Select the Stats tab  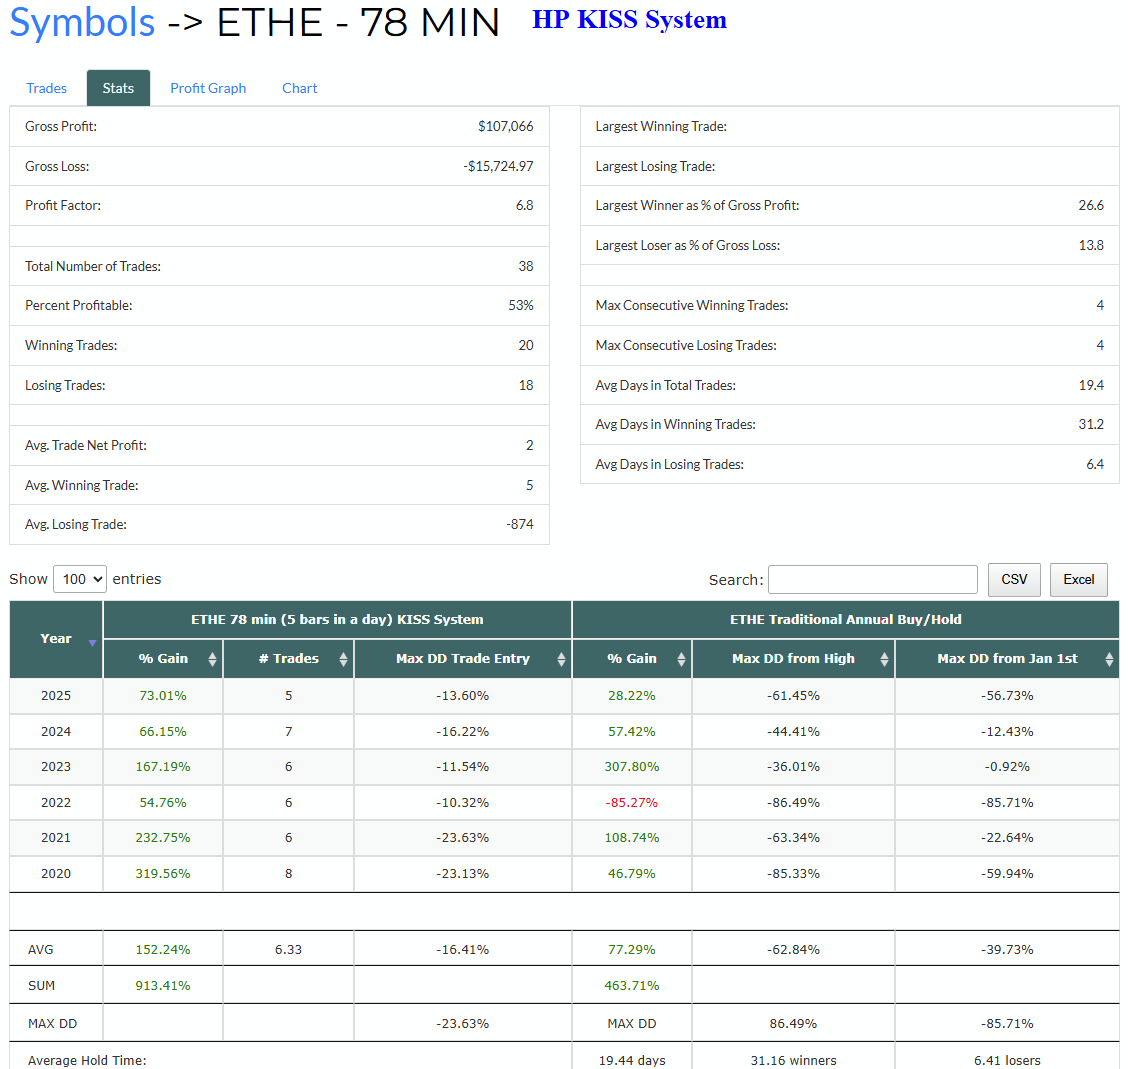pos(118,88)
